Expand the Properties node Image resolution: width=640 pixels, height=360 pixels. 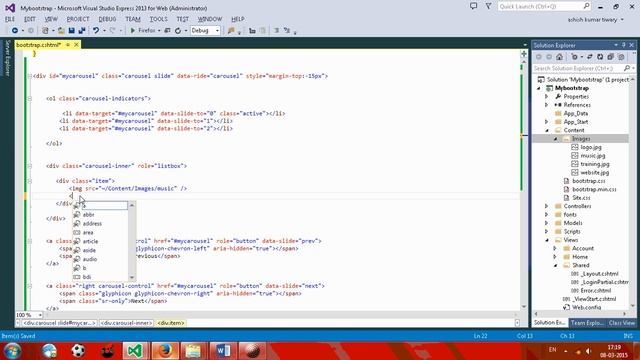tap(547, 97)
